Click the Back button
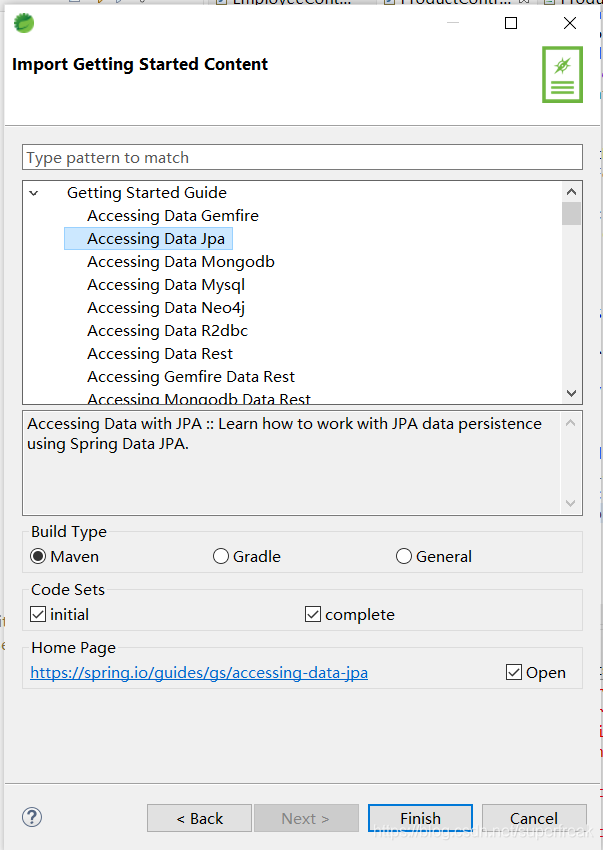 coord(199,818)
